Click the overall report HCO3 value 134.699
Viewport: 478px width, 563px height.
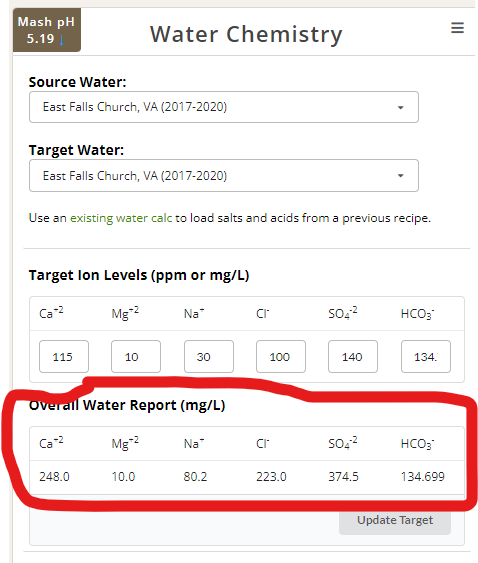(x=423, y=477)
